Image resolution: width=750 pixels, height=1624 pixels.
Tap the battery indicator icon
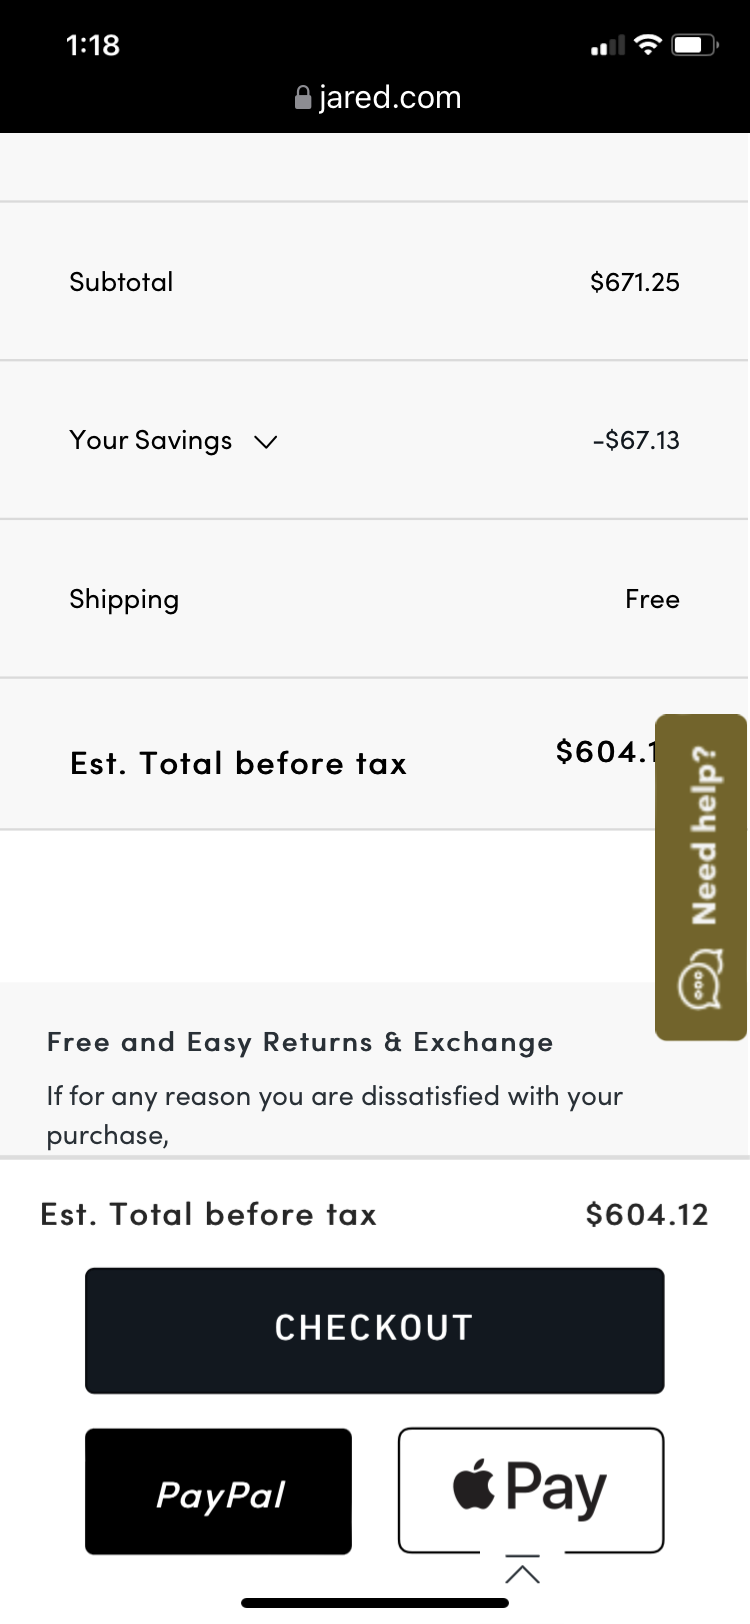click(694, 45)
